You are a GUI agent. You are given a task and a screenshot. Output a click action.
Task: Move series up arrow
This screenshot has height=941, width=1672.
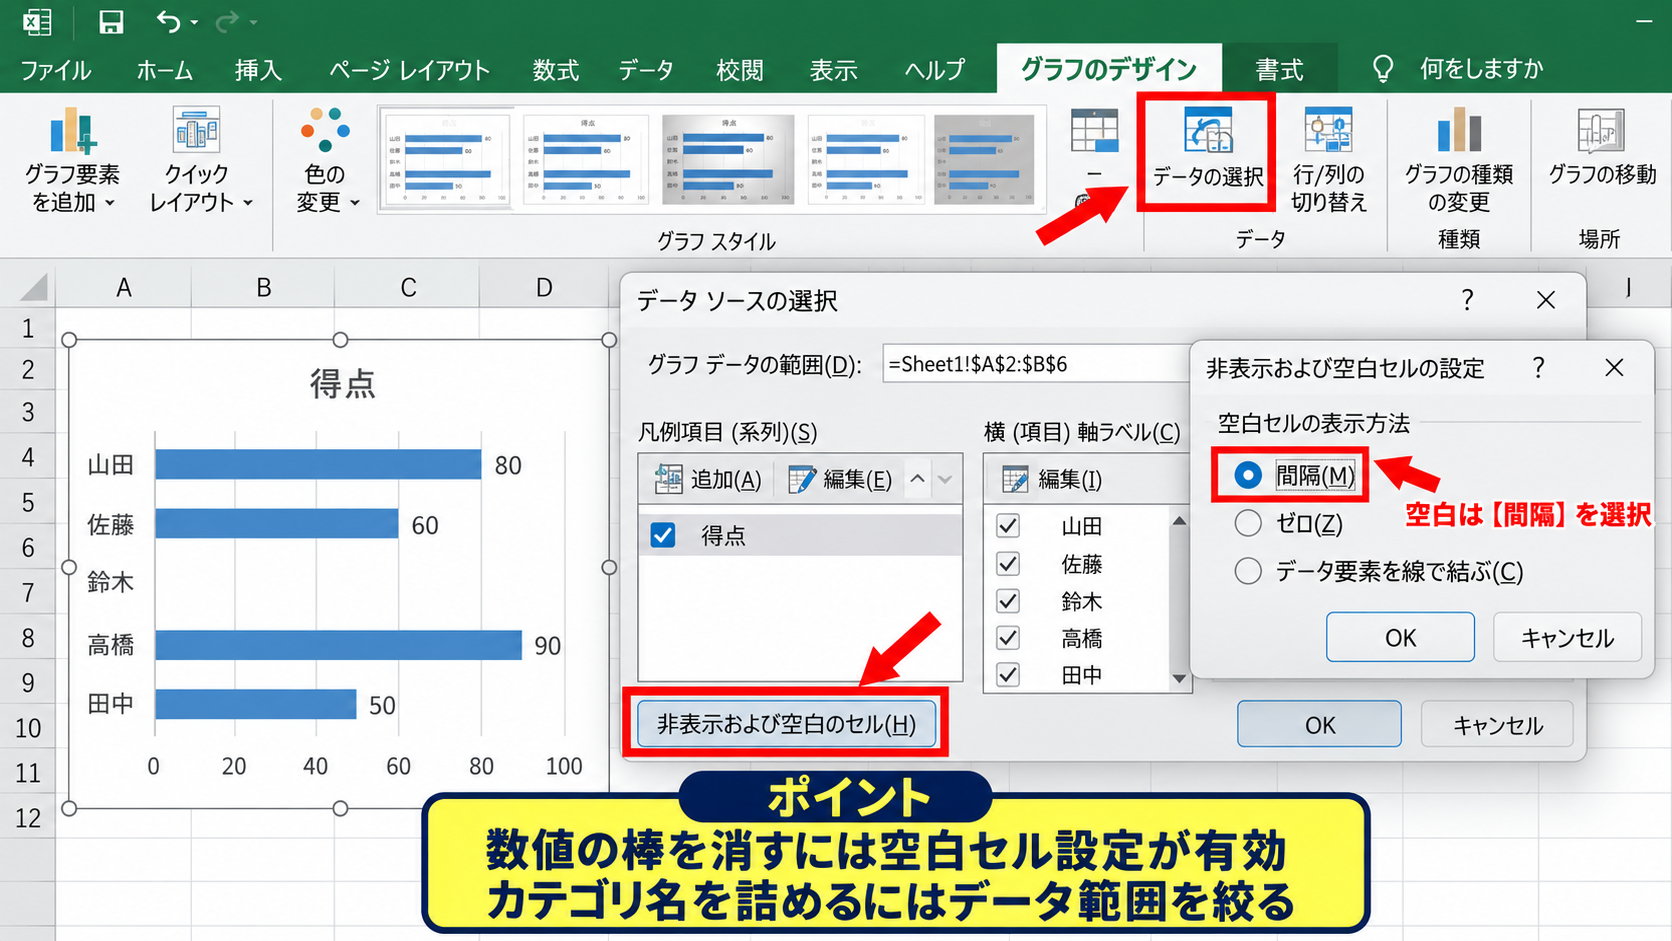coord(917,480)
